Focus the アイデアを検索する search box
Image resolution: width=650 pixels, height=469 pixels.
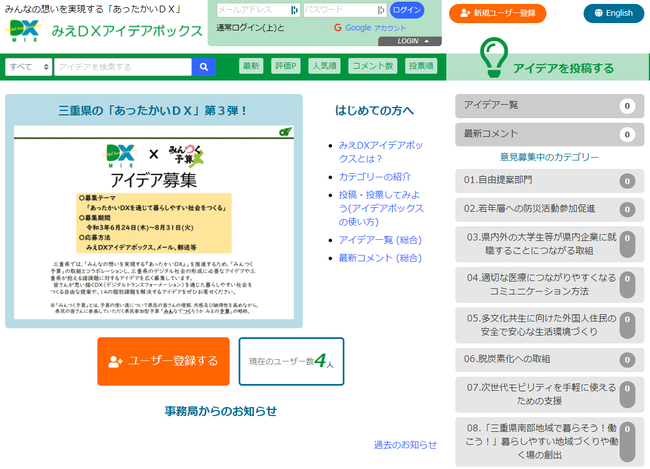(123, 67)
